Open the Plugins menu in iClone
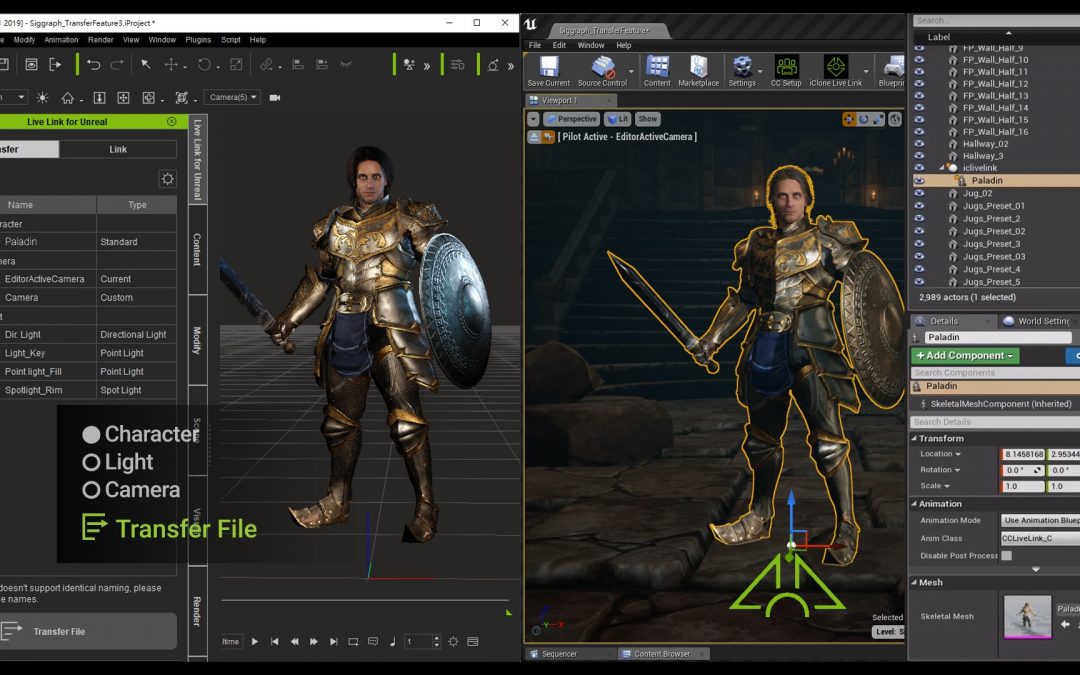The image size is (1080, 675). pyautogui.click(x=198, y=40)
